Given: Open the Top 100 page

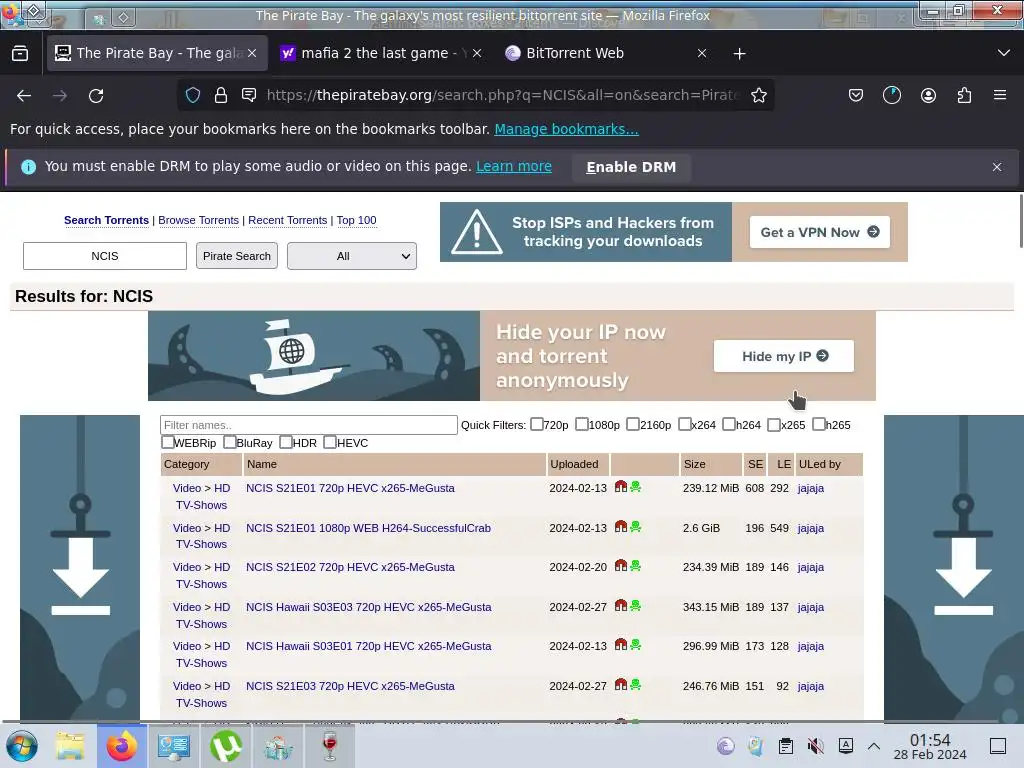Looking at the screenshot, I should 357,220.
